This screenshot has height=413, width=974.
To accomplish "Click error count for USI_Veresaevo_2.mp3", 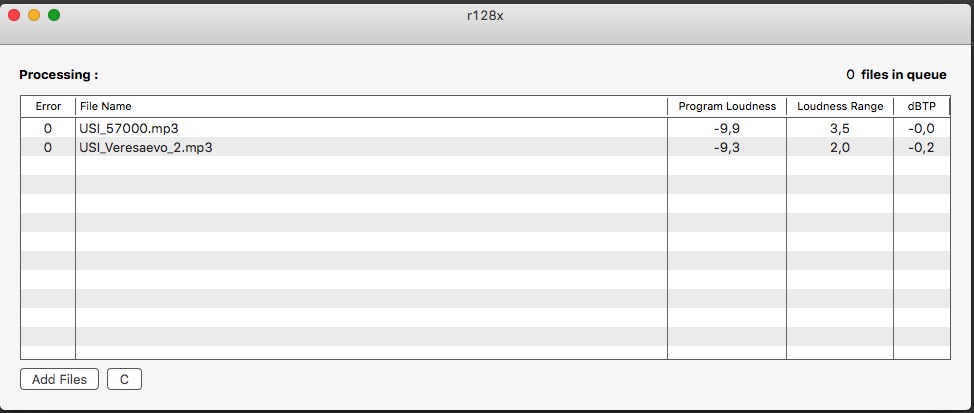I will 48,147.
